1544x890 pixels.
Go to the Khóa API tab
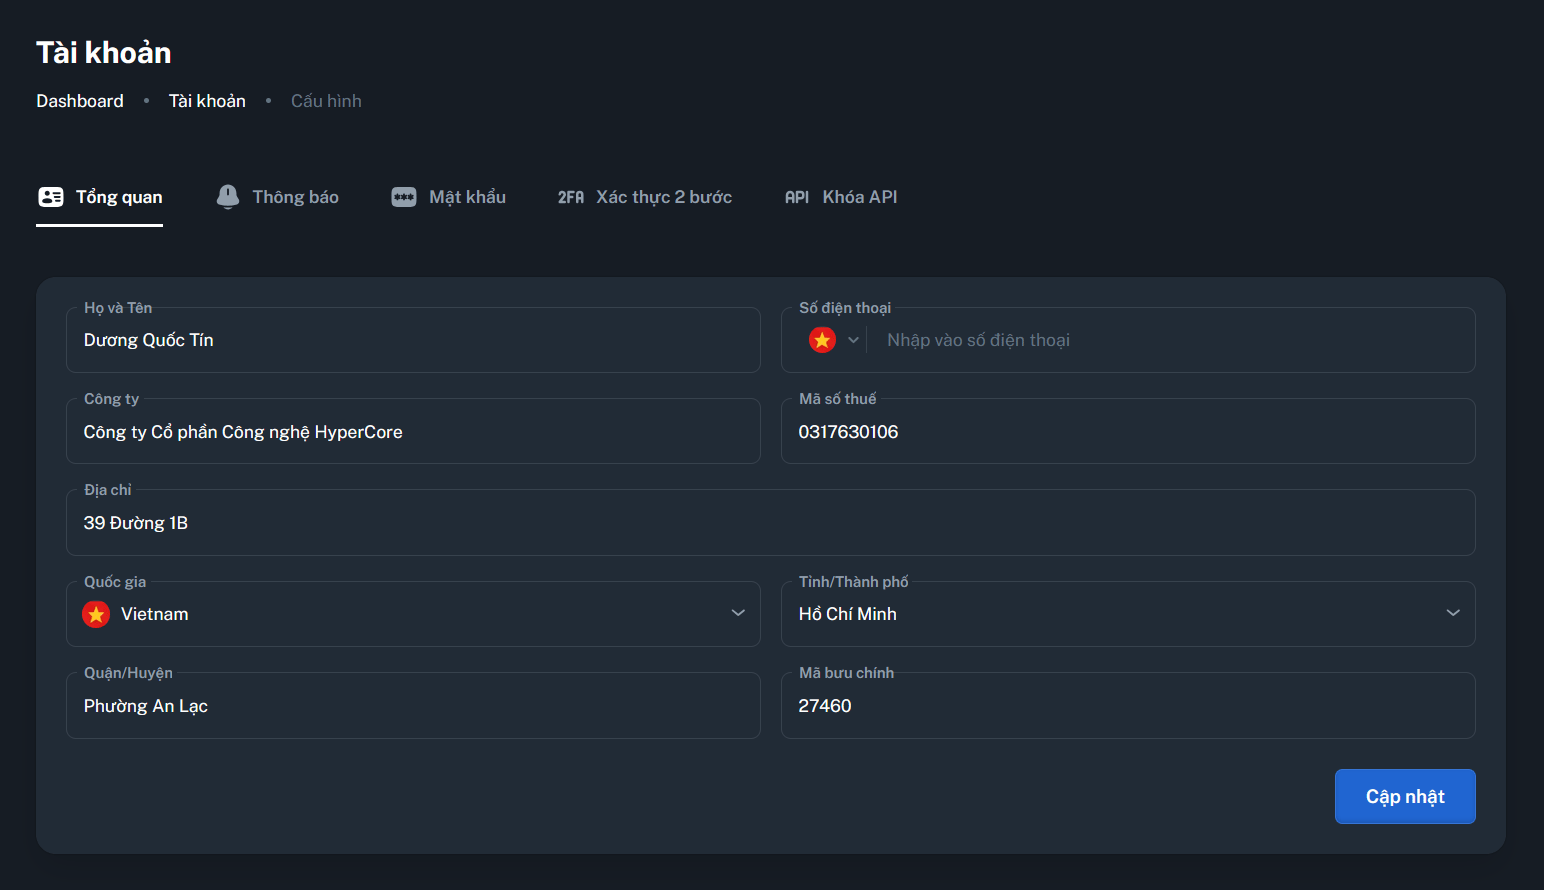pyautogui.click(x=841, y=197)
